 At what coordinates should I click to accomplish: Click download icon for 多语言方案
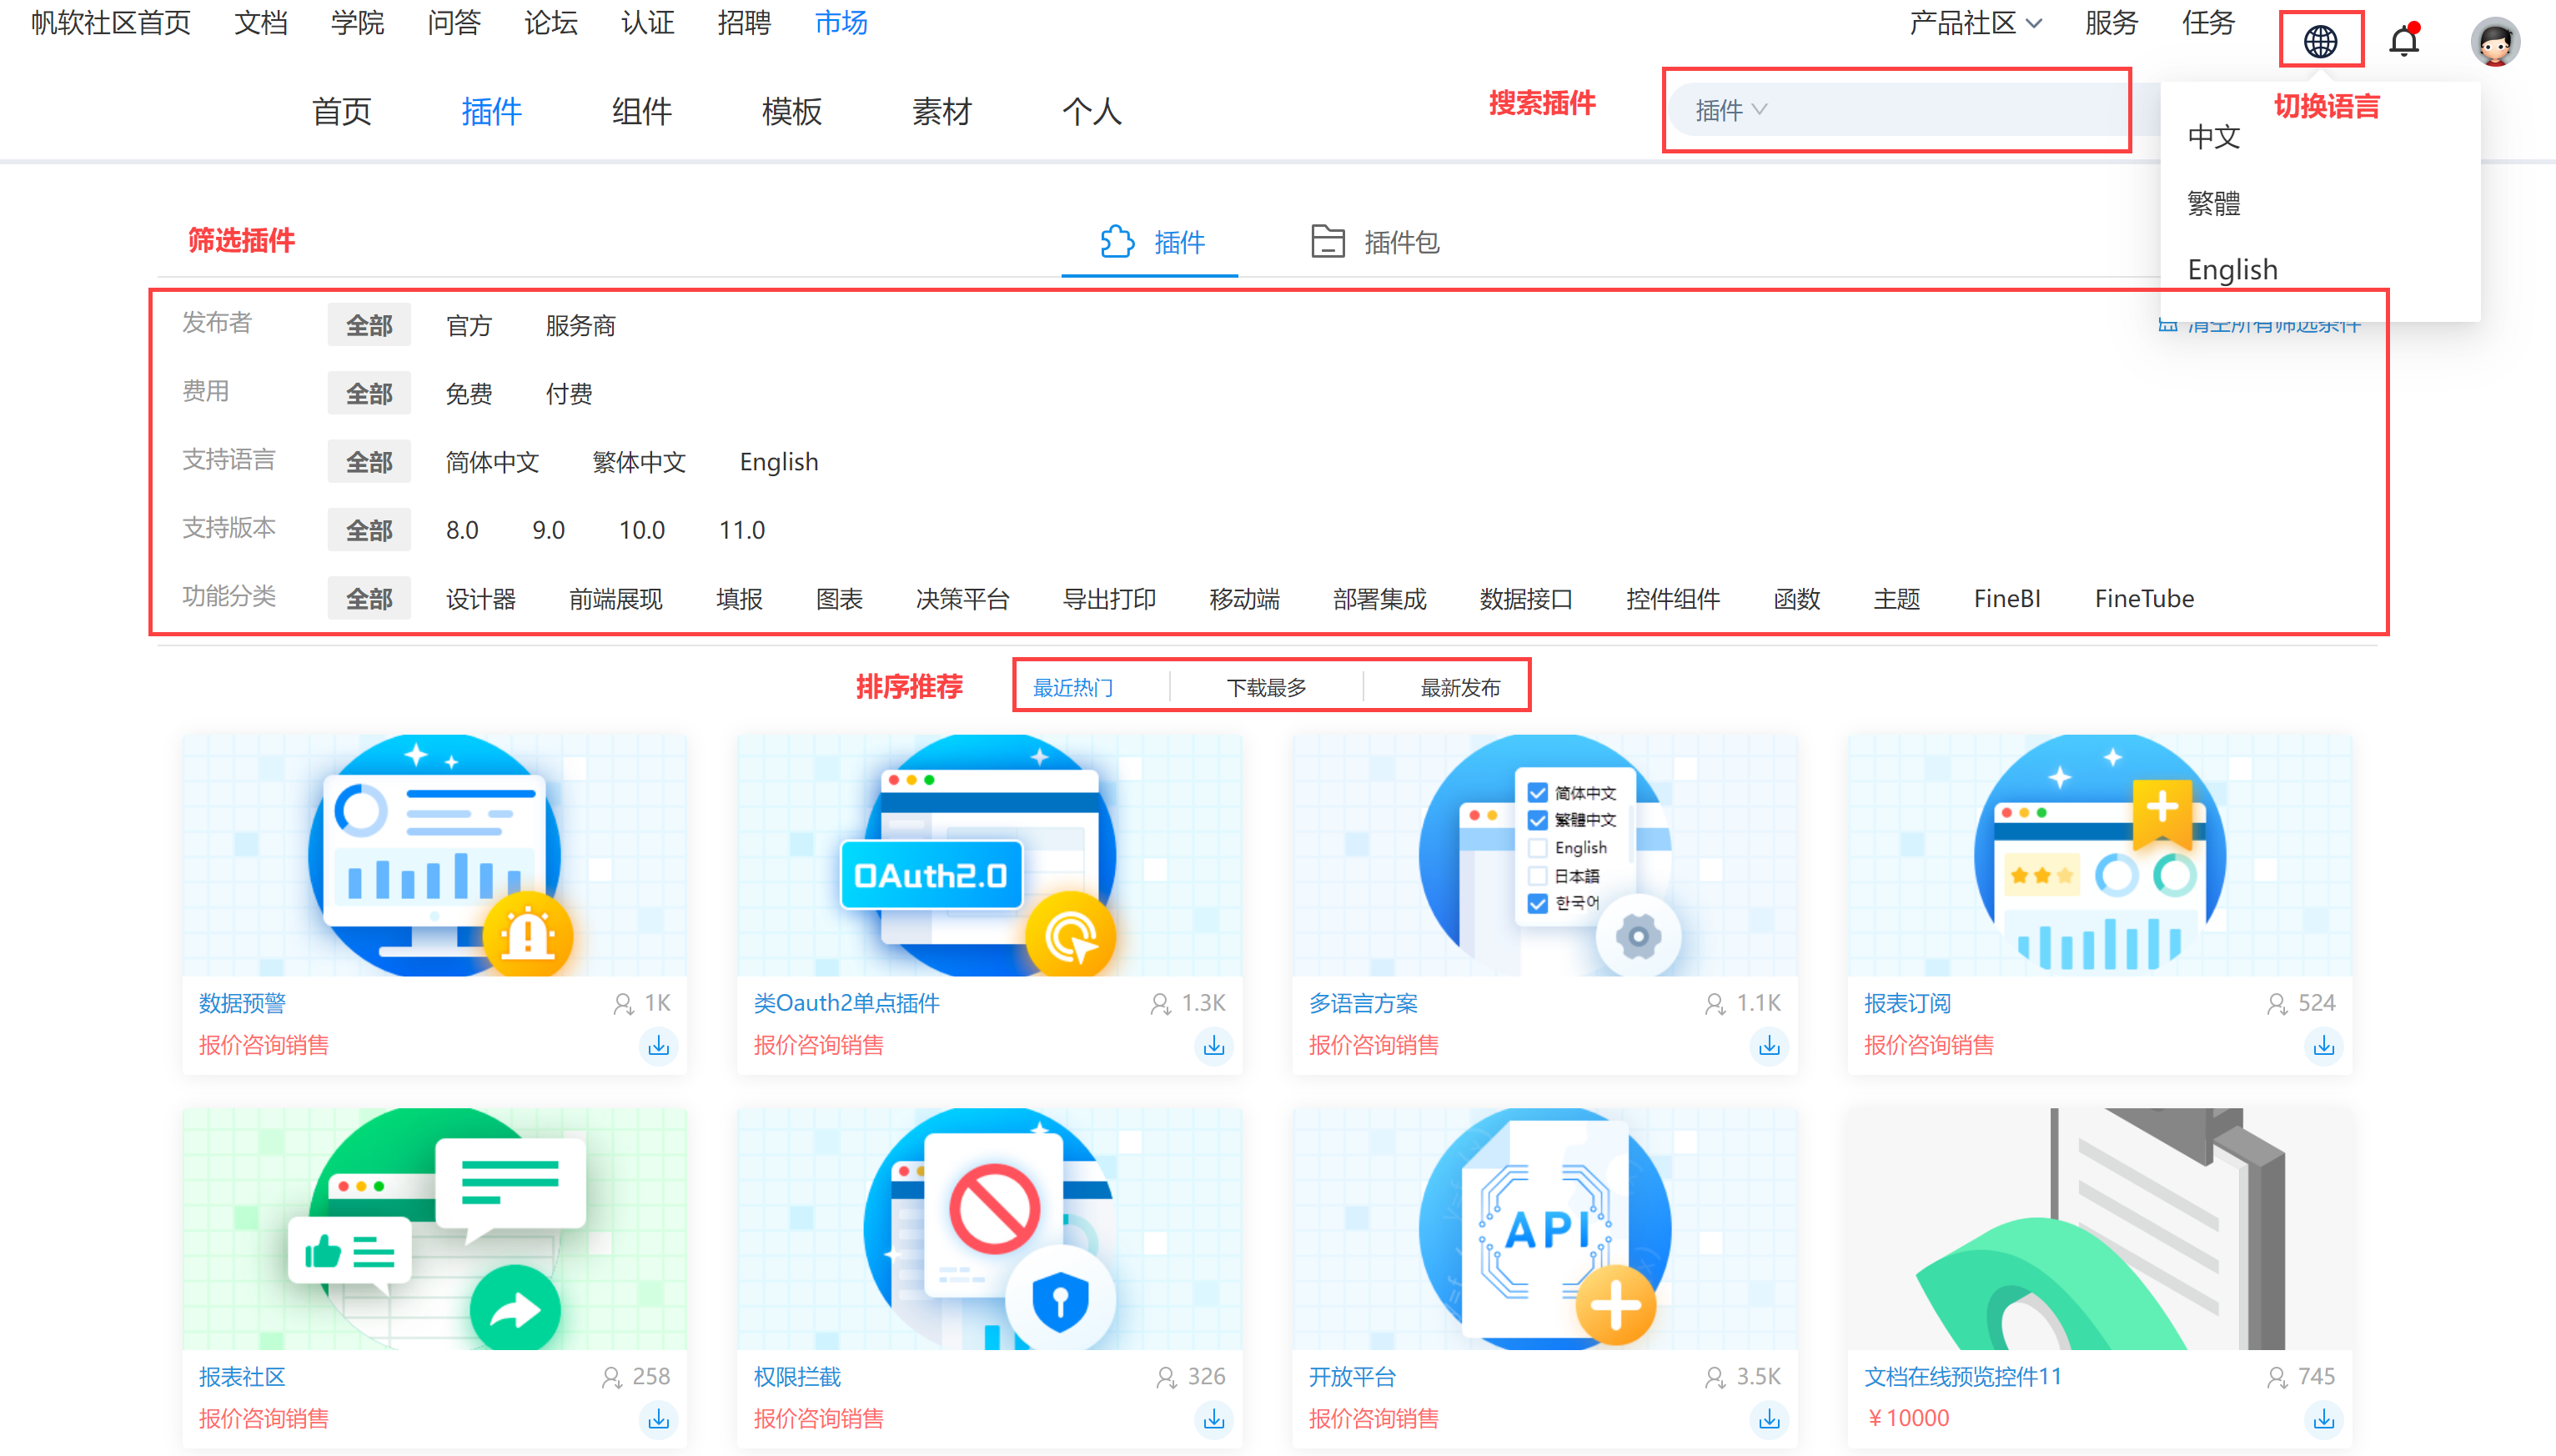coord(1768,1046)
